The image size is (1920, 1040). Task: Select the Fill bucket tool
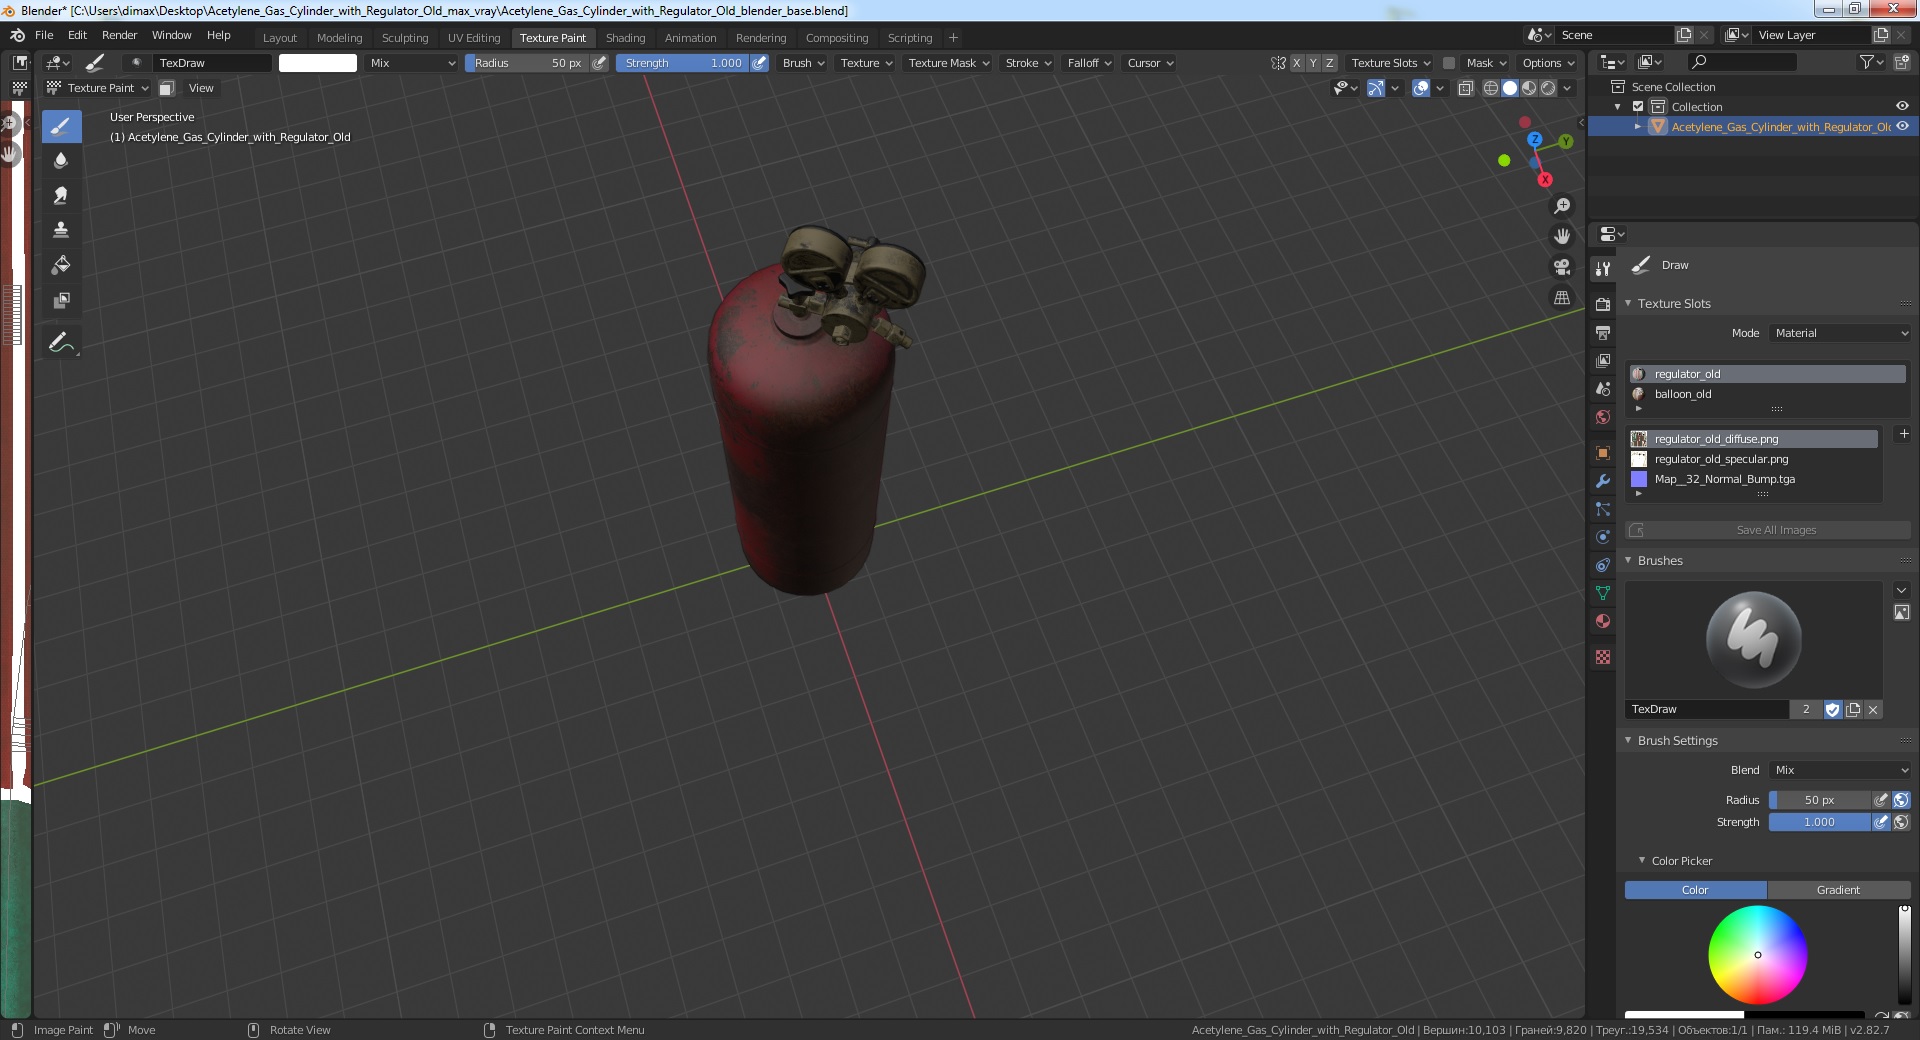point(61,265)
